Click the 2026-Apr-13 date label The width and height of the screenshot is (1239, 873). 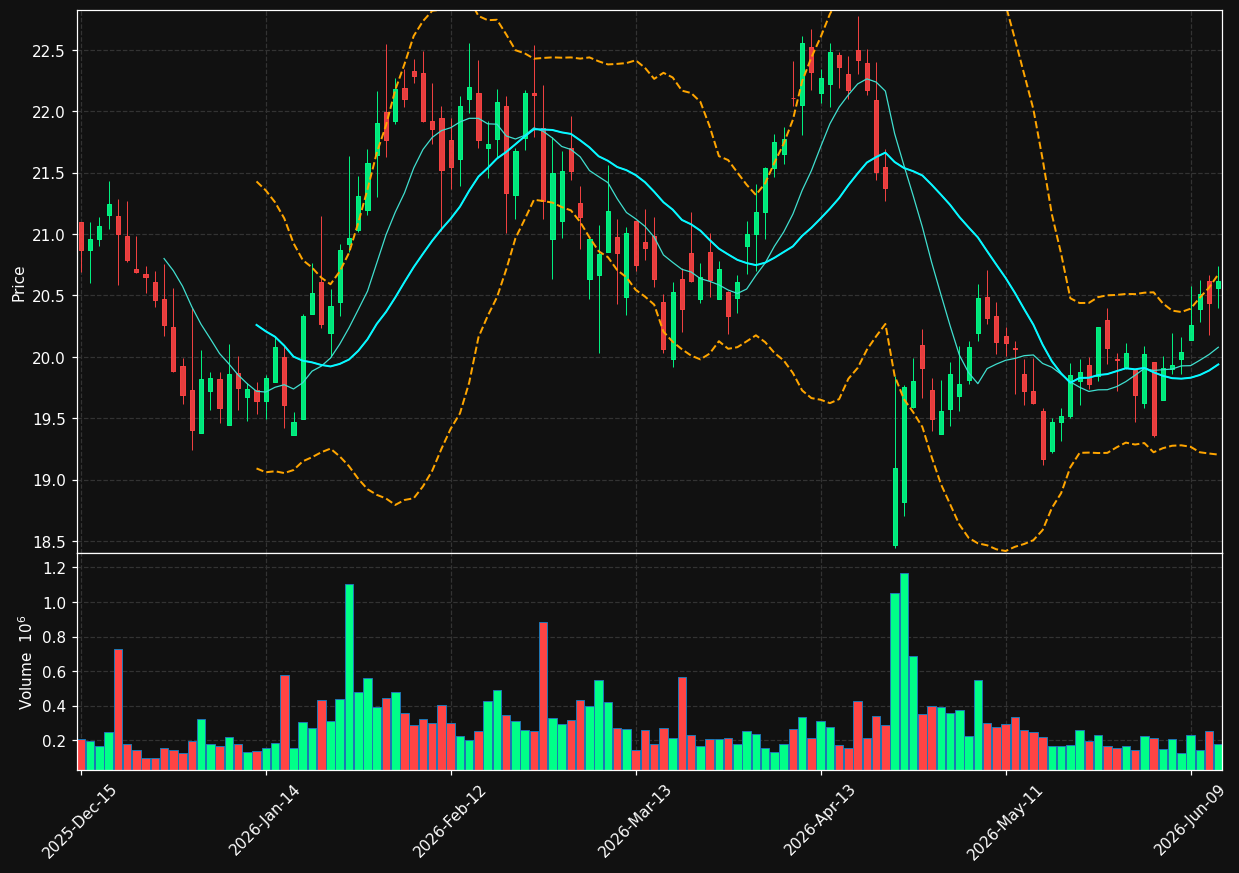820,820
